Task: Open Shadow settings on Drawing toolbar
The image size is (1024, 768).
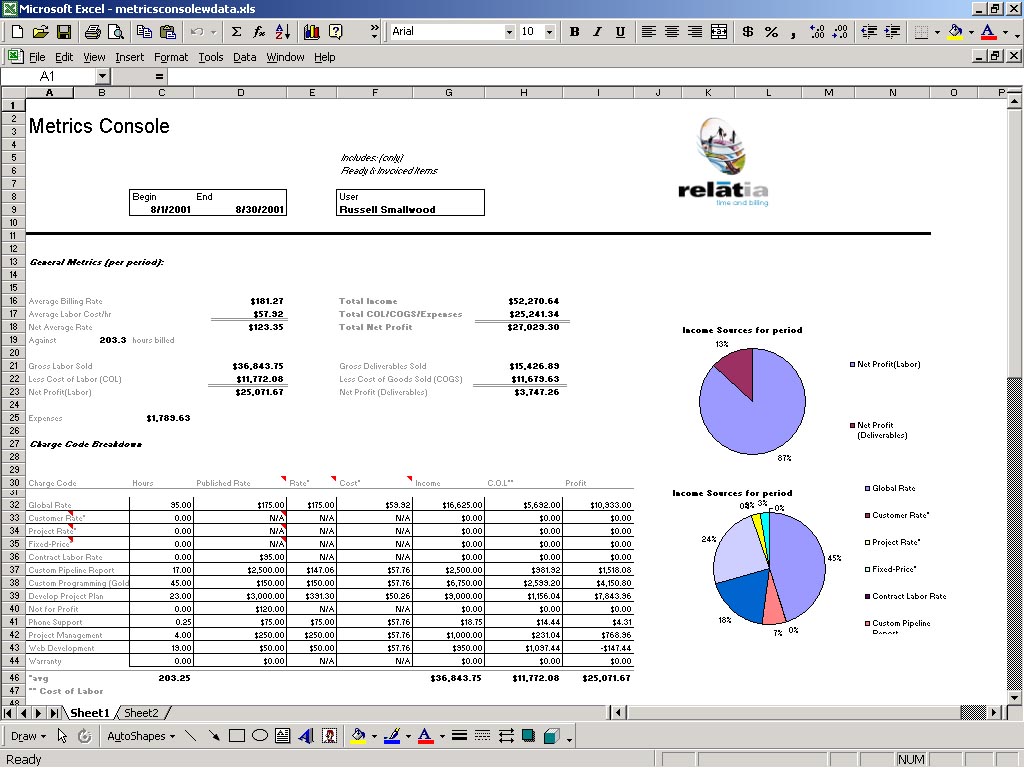Action: pyautogui.click(x=528, y=736)
